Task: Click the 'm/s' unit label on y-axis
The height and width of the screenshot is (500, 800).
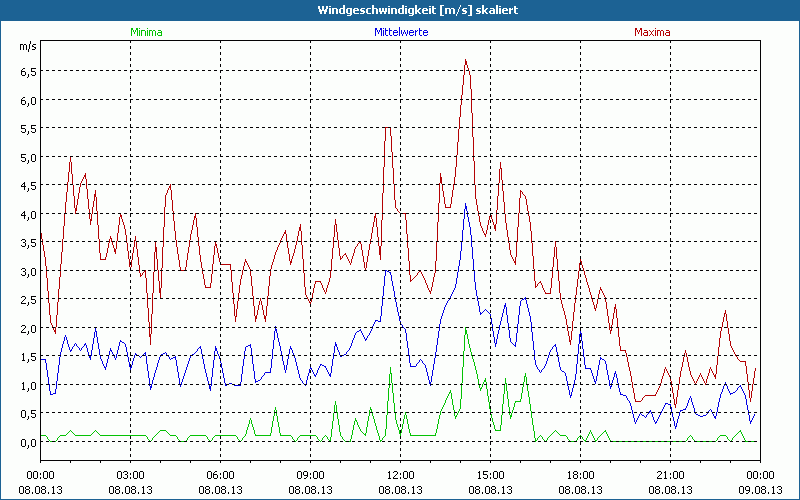Action: [28, 46]
